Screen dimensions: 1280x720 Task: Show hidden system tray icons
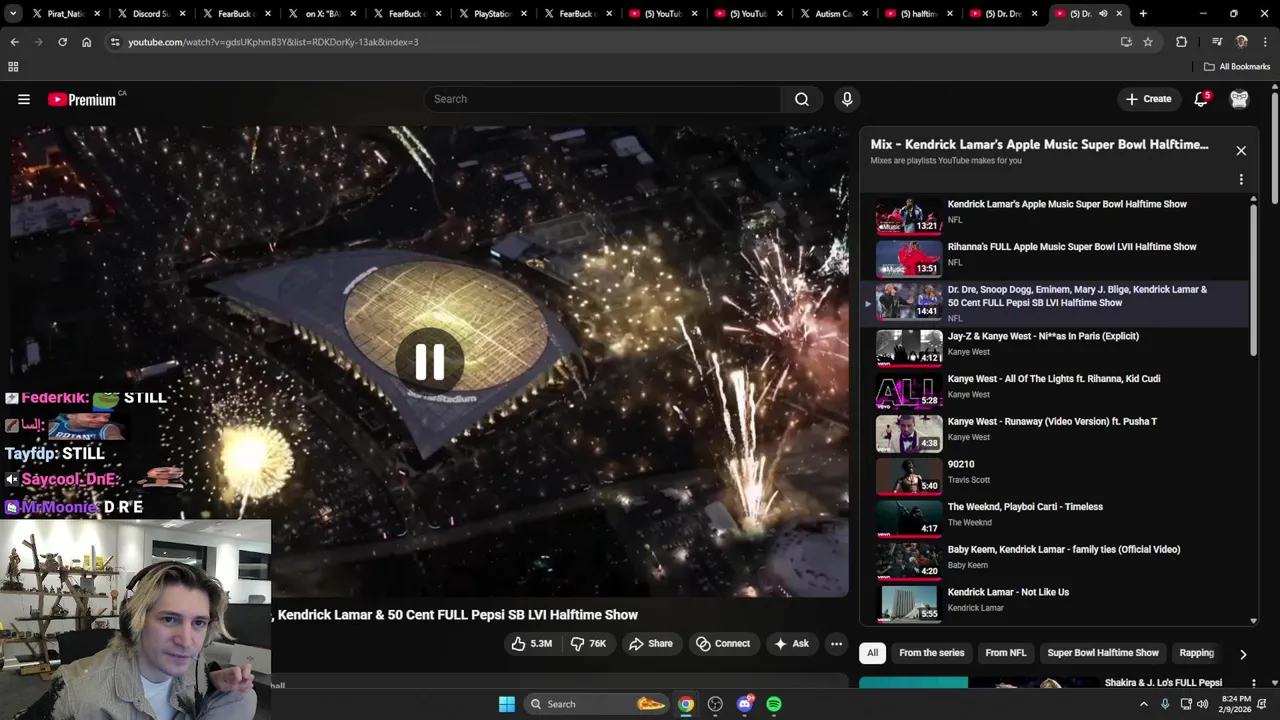(1144, 704)
